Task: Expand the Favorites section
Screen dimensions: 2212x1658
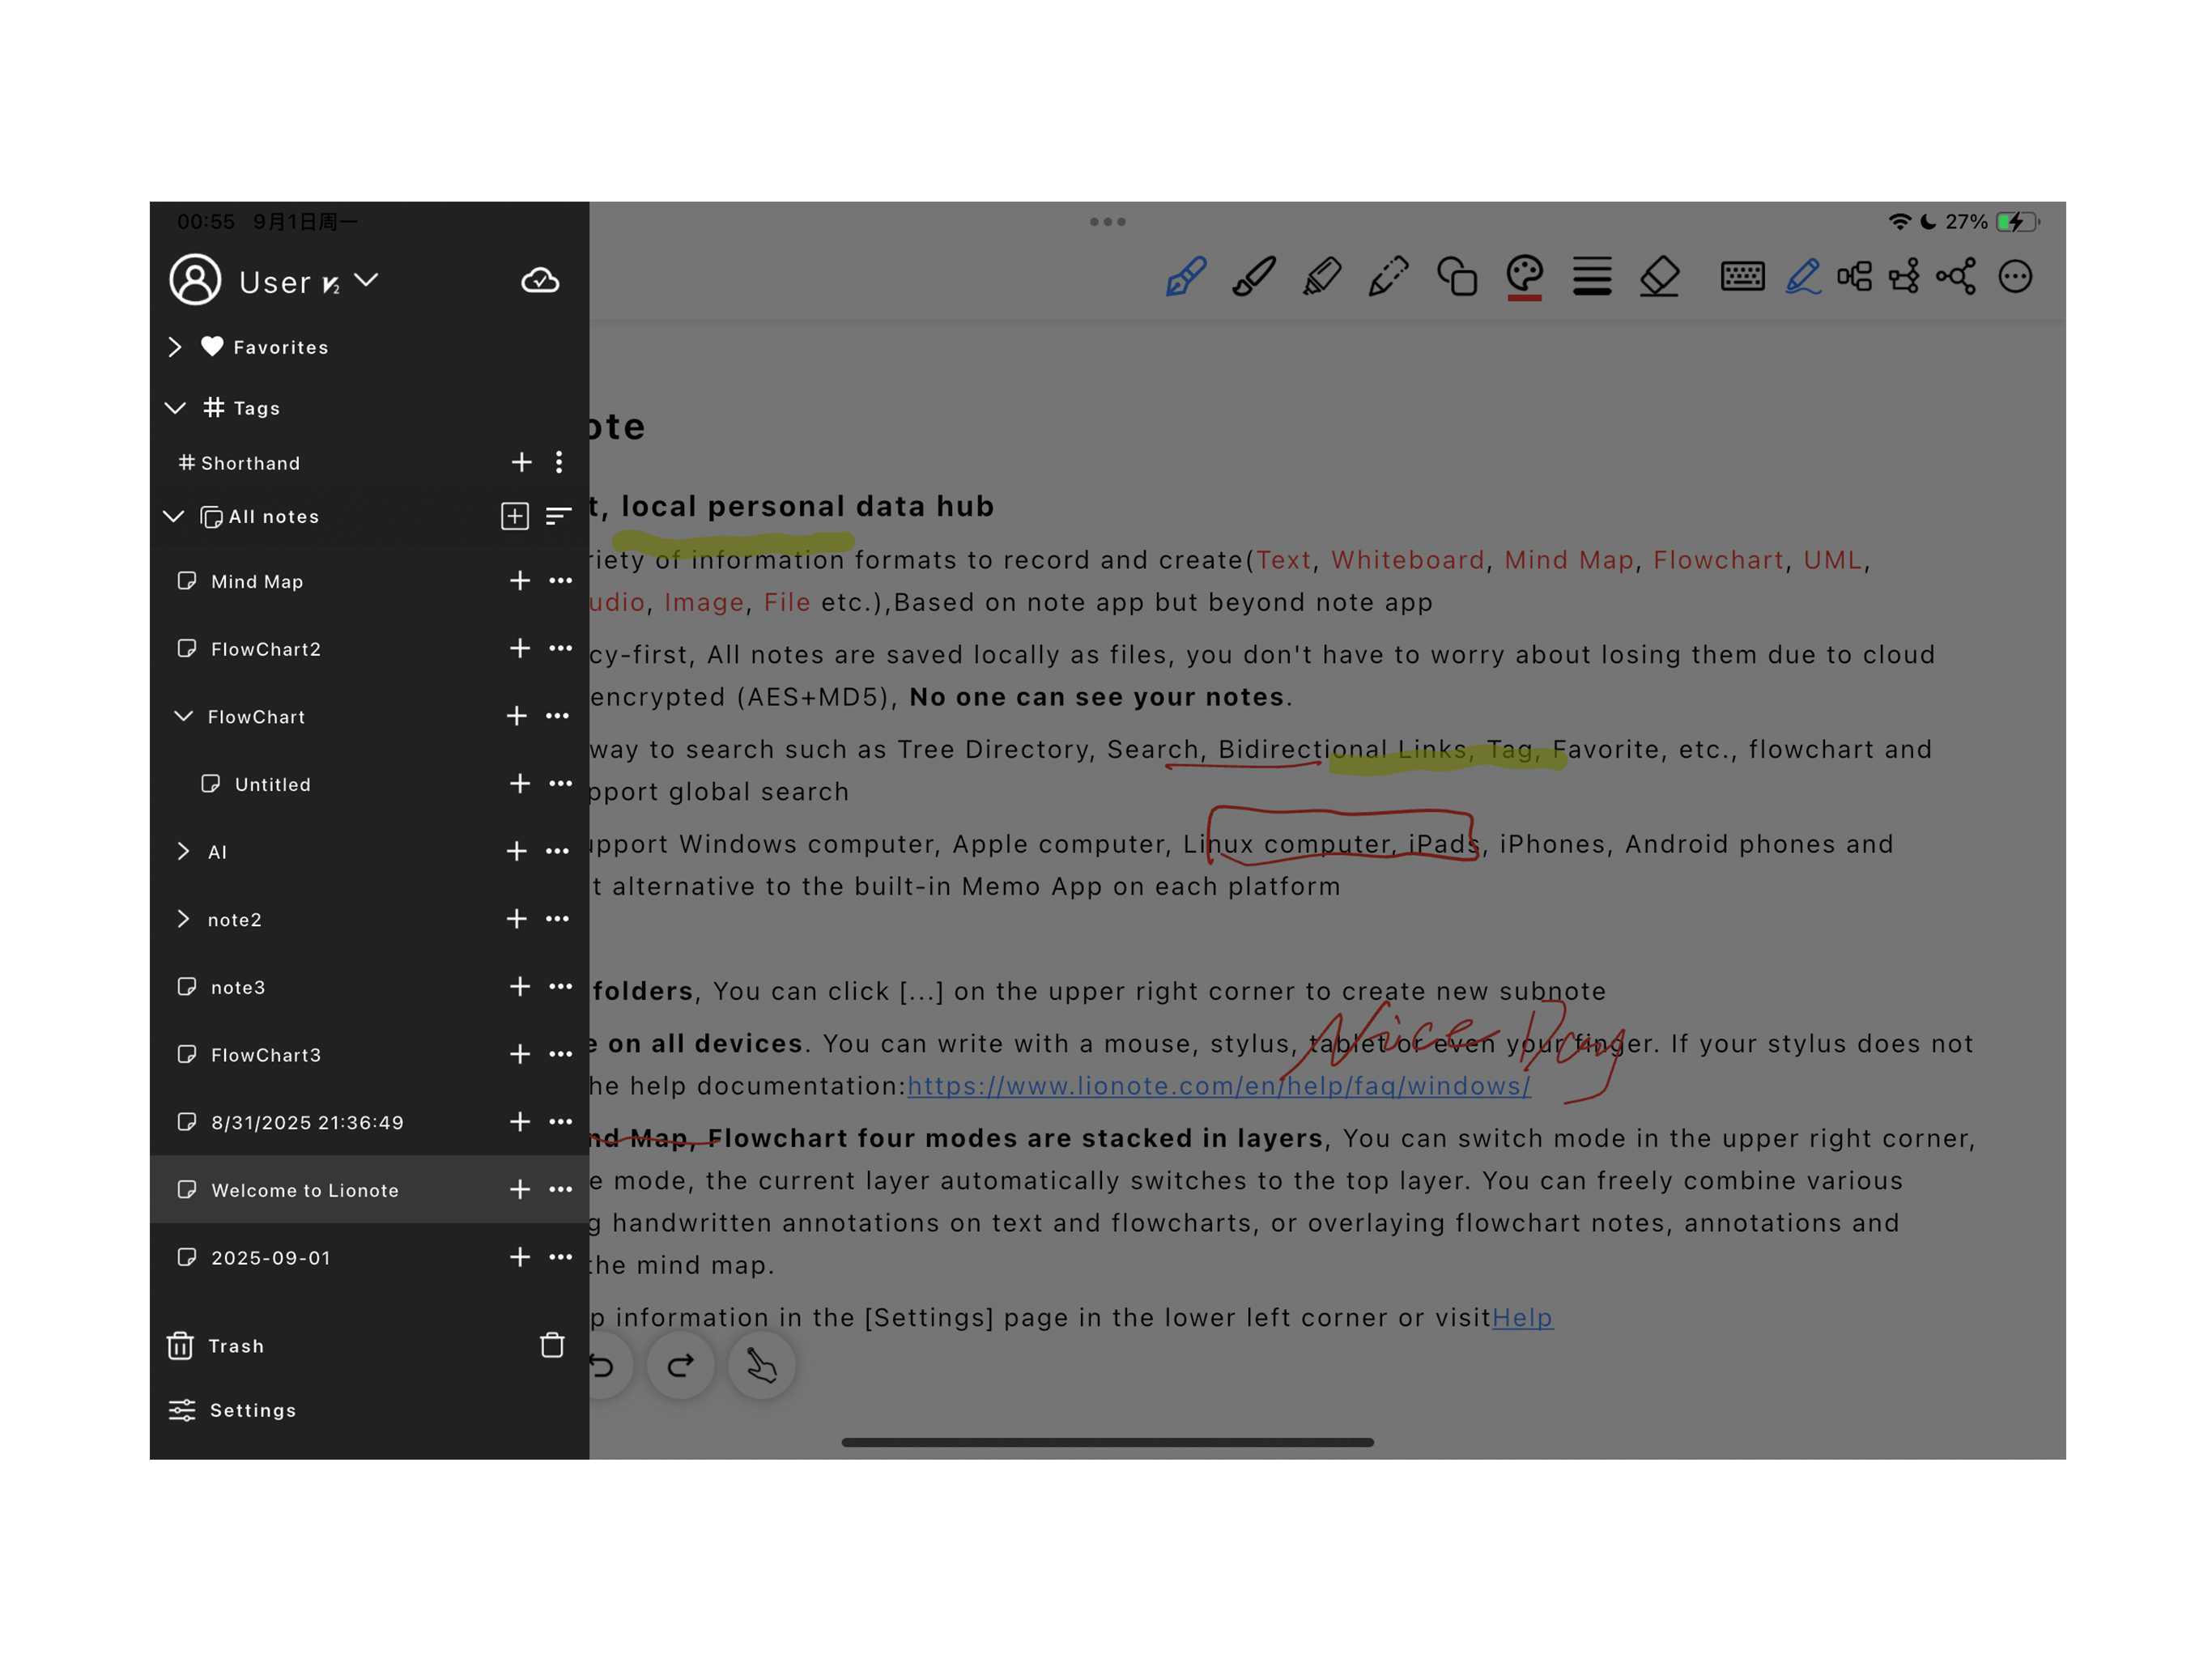Action: pos(175,346)
